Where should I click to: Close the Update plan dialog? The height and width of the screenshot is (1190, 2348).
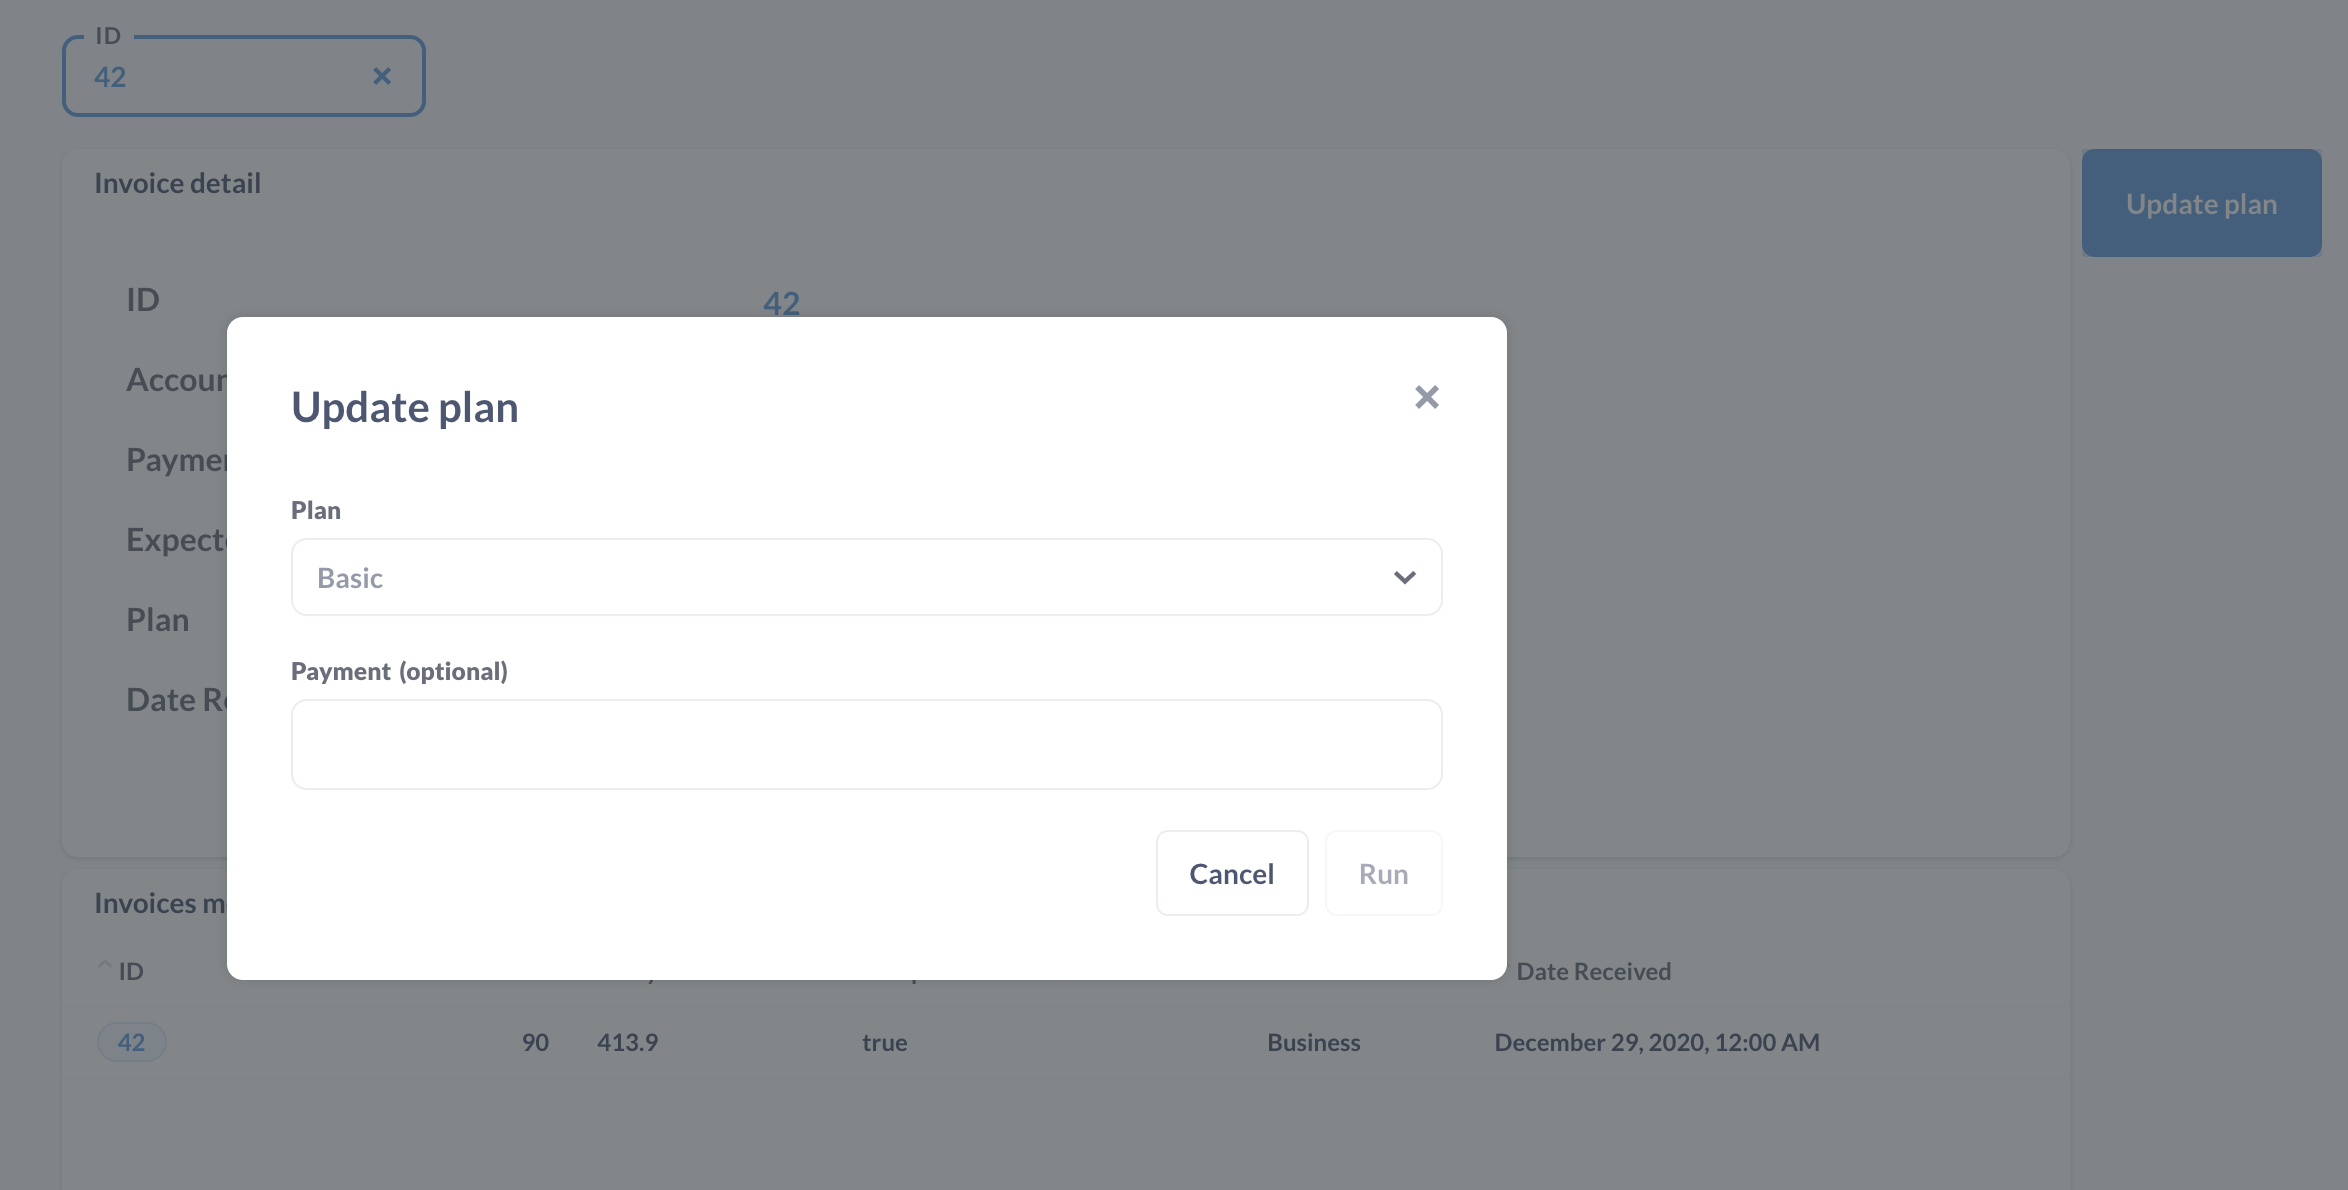click(1426, 397)
